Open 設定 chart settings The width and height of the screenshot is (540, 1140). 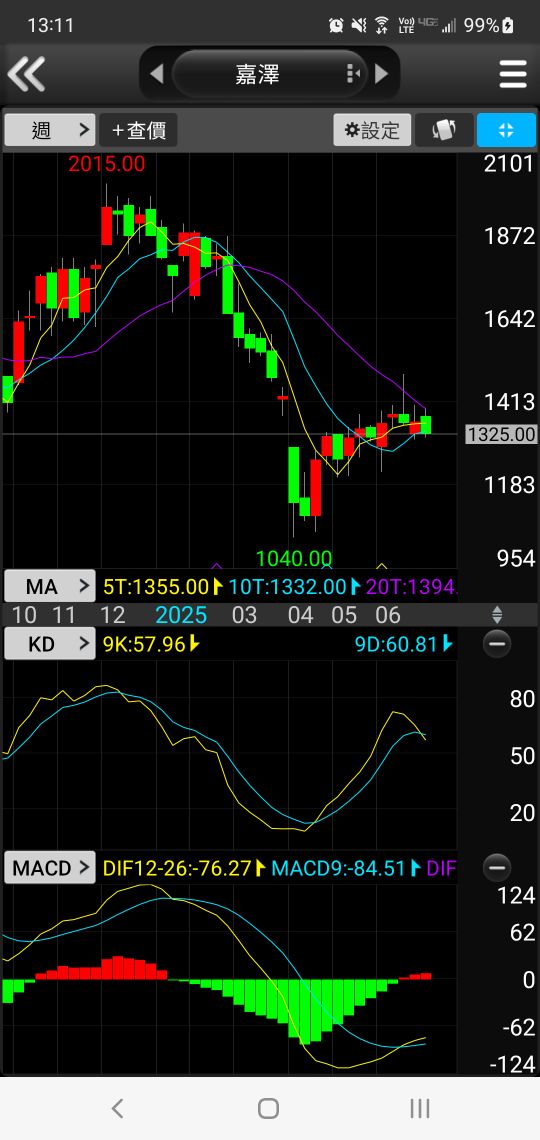pyautogui.click(x=372, y=130)
